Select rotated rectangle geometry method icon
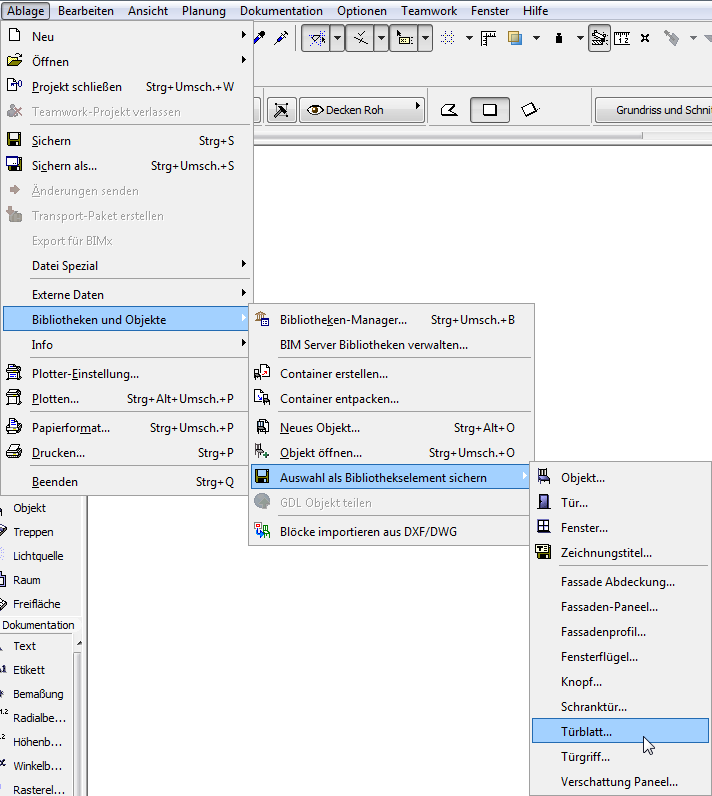Viewport: 712px width, 796px height. 530,109
